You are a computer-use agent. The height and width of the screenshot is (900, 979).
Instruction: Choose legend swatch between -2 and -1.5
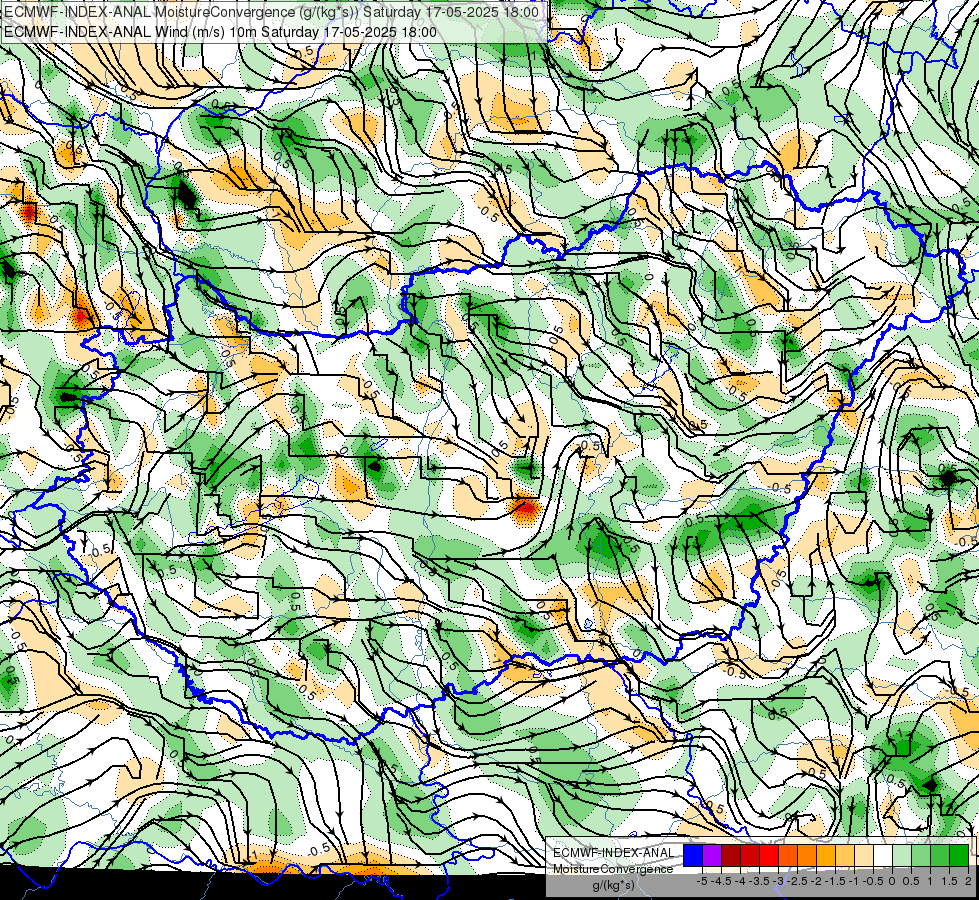point(826,855)
